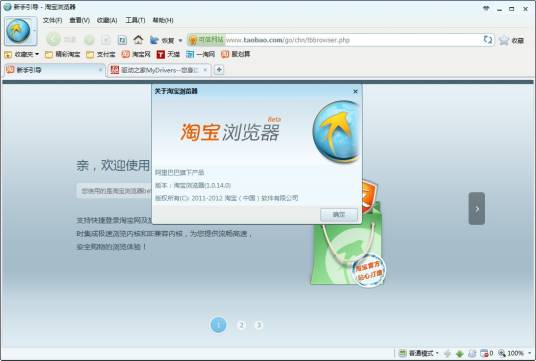The image size is (536, 361).
Task: Click the green diamond icon in status bar
Action: pos(460,353)
